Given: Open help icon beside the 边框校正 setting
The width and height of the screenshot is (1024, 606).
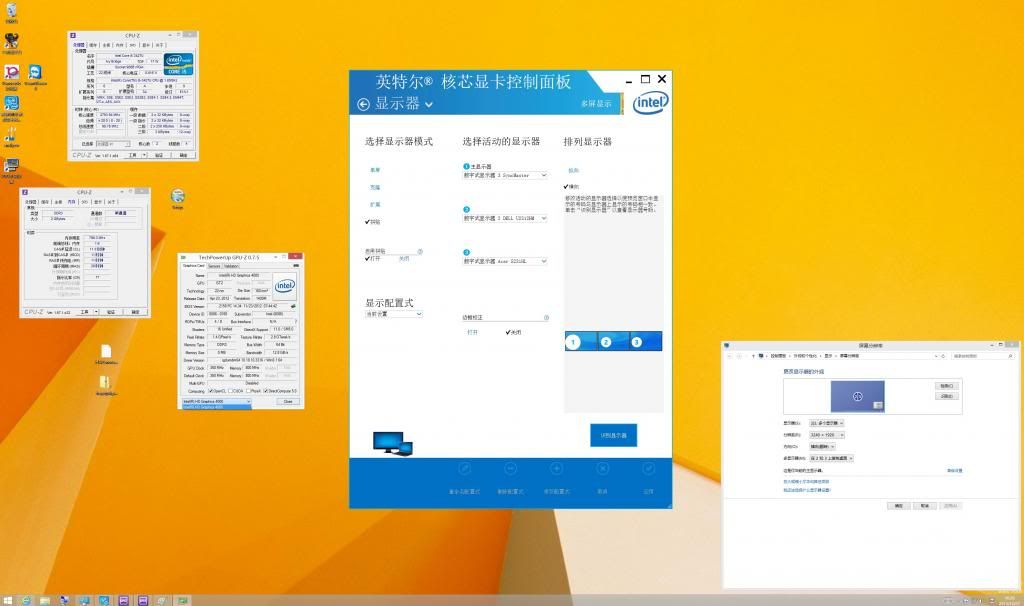Looking at the screenshot, I should 546,318.
